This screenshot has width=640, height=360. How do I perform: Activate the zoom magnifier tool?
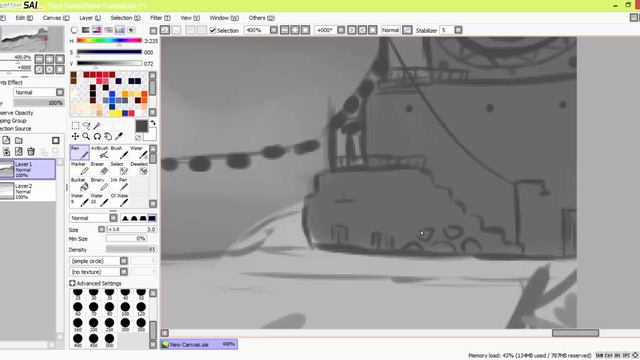click(x=86, y=136)
